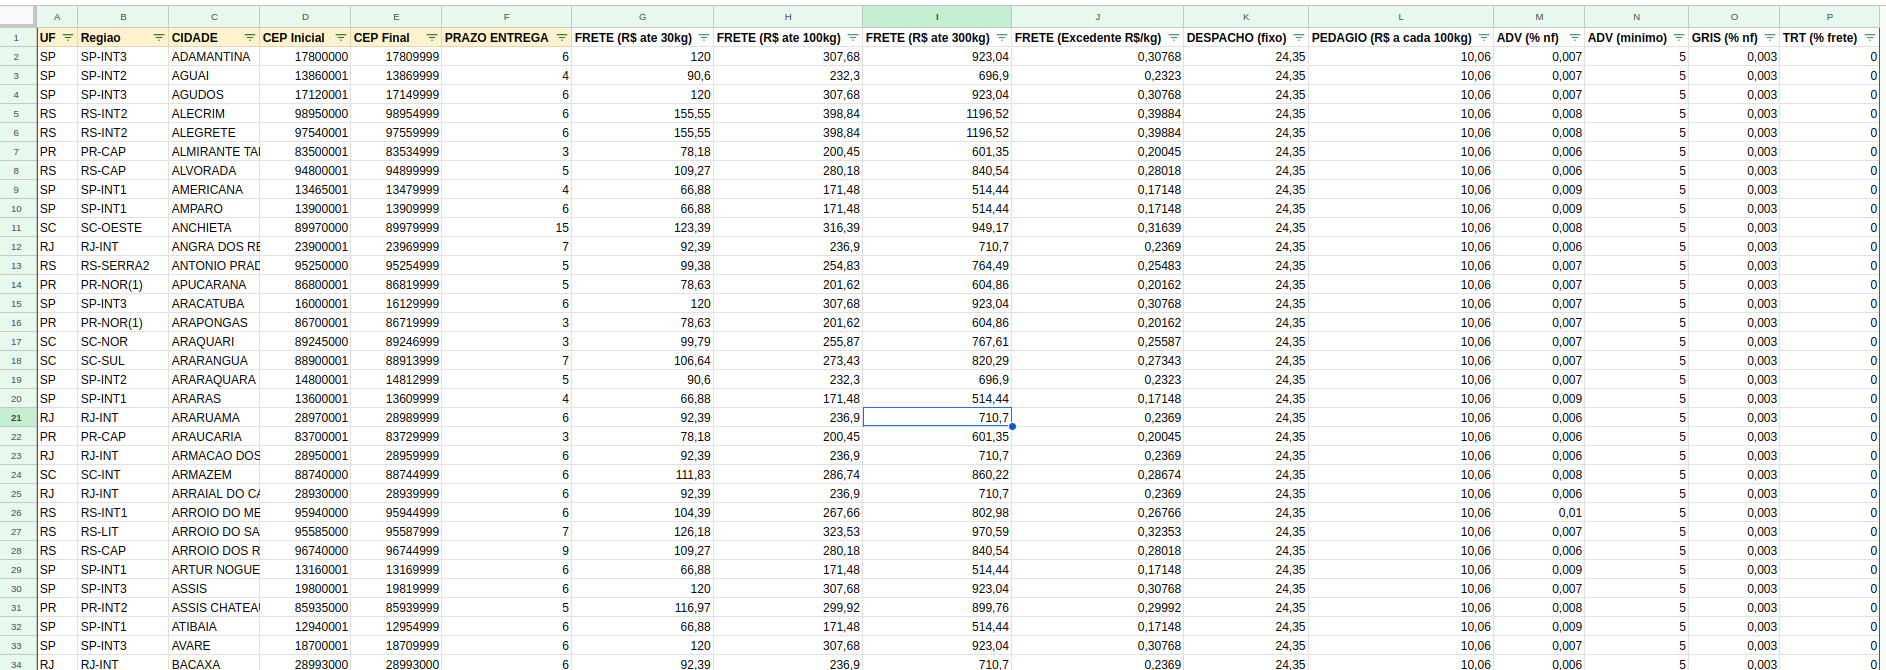Open PRAZO ENTREGA filter icon
Viewport: 1886px width, 670px height.
(x=562, y=38)
